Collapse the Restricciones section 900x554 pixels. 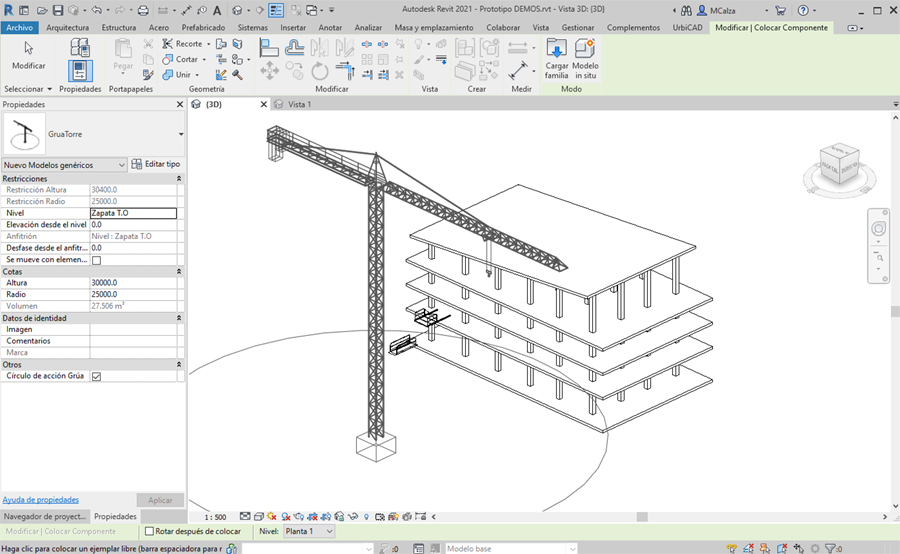(x=179, y=179)
